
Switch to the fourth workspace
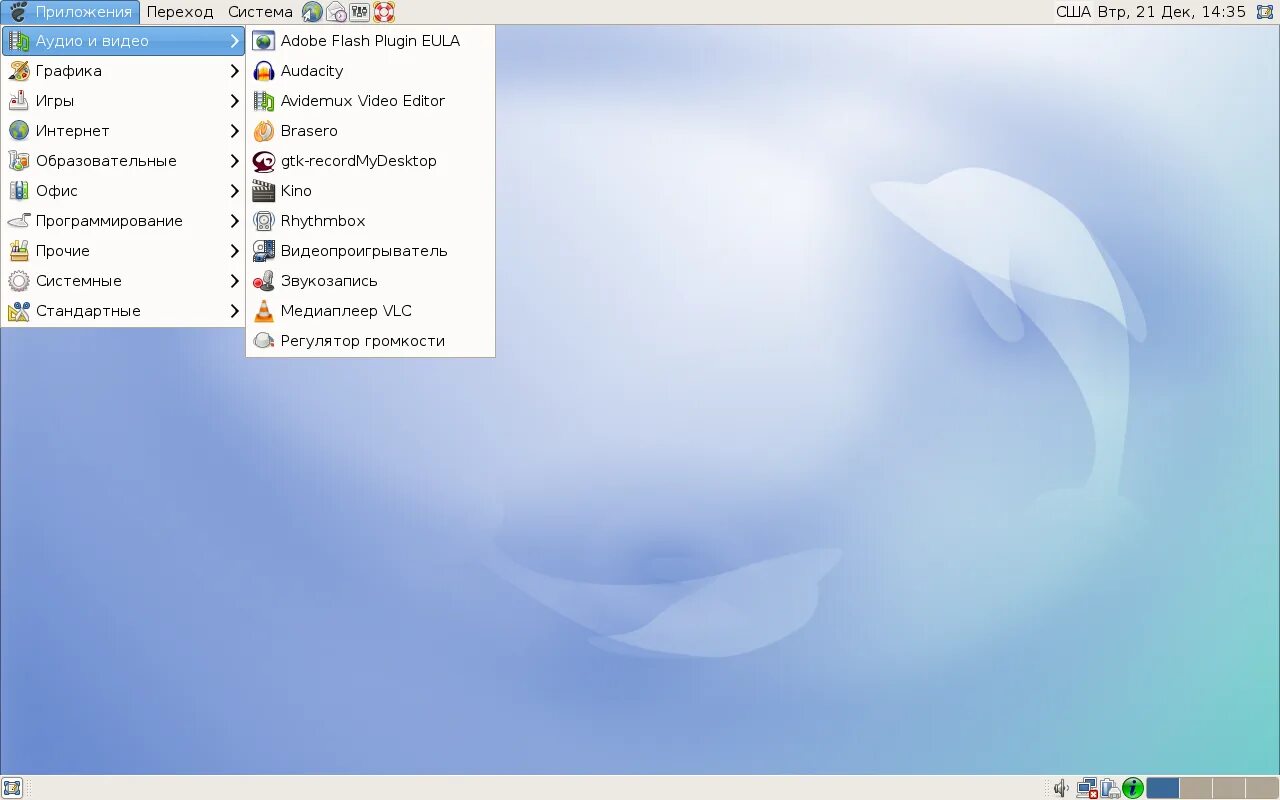1262,788
